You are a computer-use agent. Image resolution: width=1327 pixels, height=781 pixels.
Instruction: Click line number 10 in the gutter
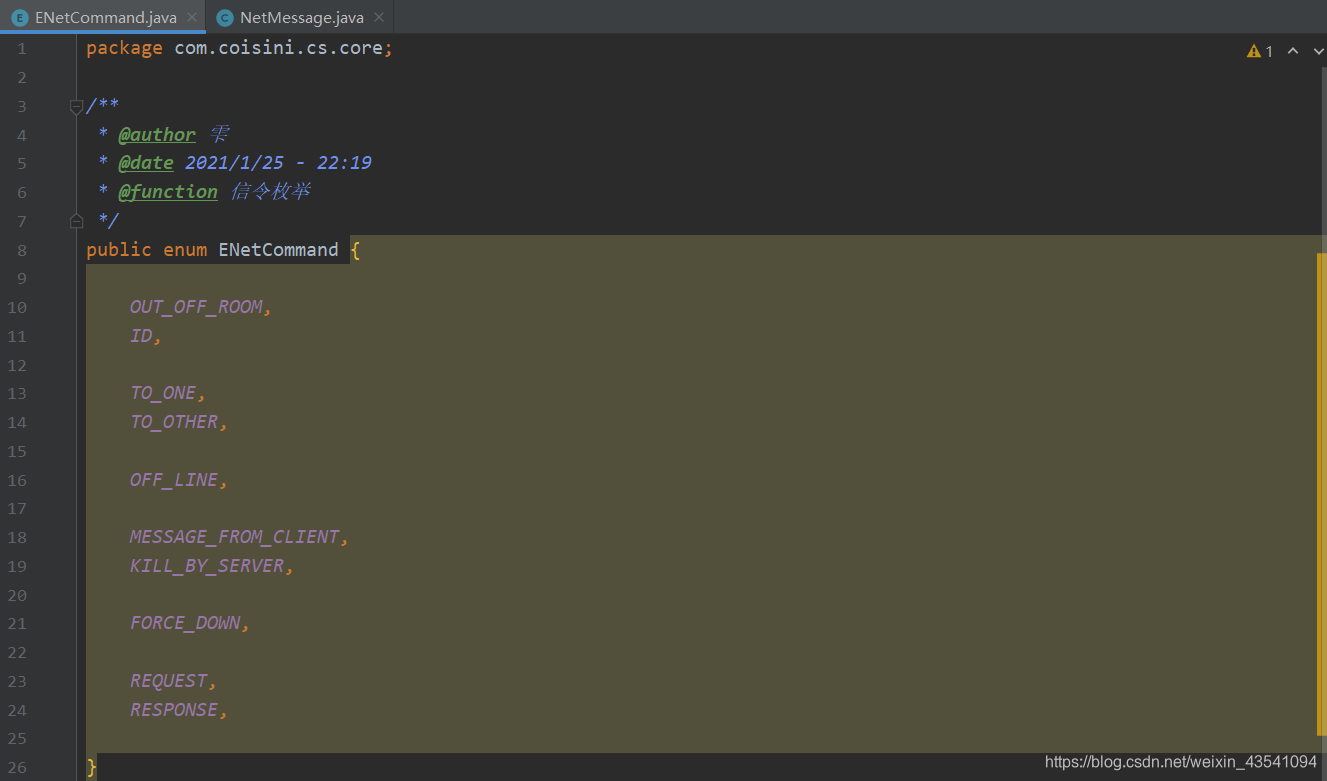click(x=17, y=307)
